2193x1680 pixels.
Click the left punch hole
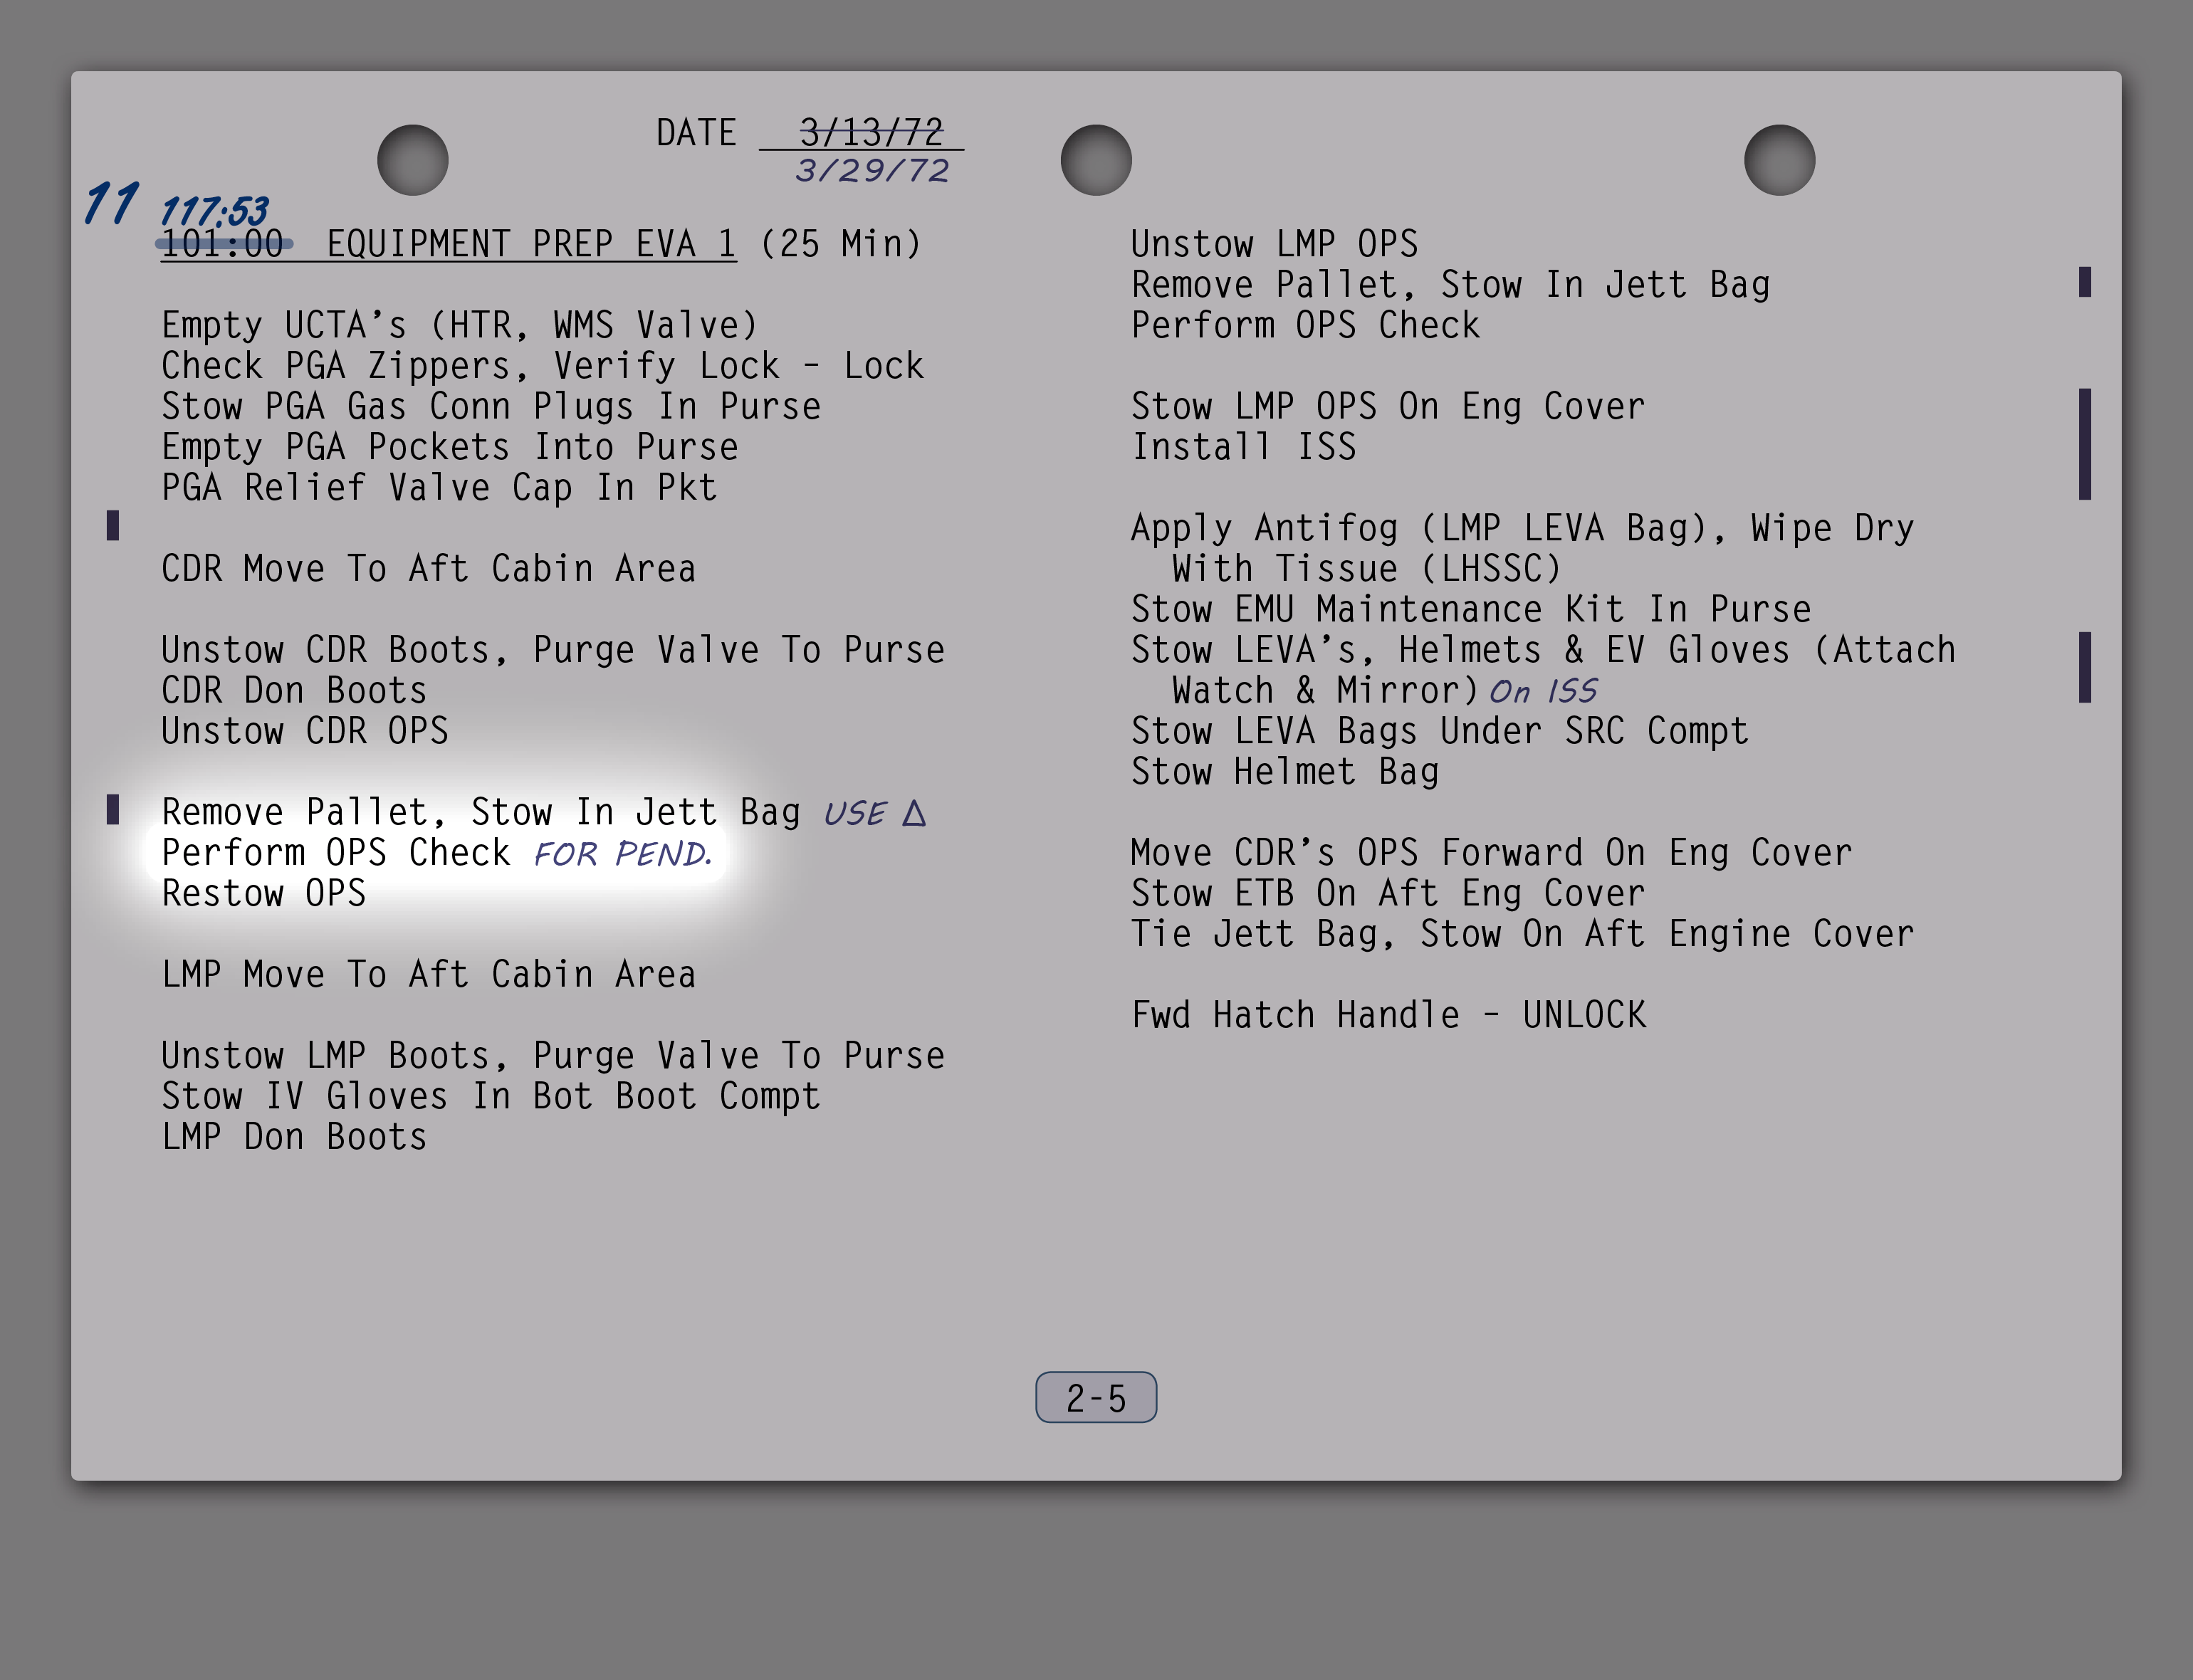(x=412, y=160)
